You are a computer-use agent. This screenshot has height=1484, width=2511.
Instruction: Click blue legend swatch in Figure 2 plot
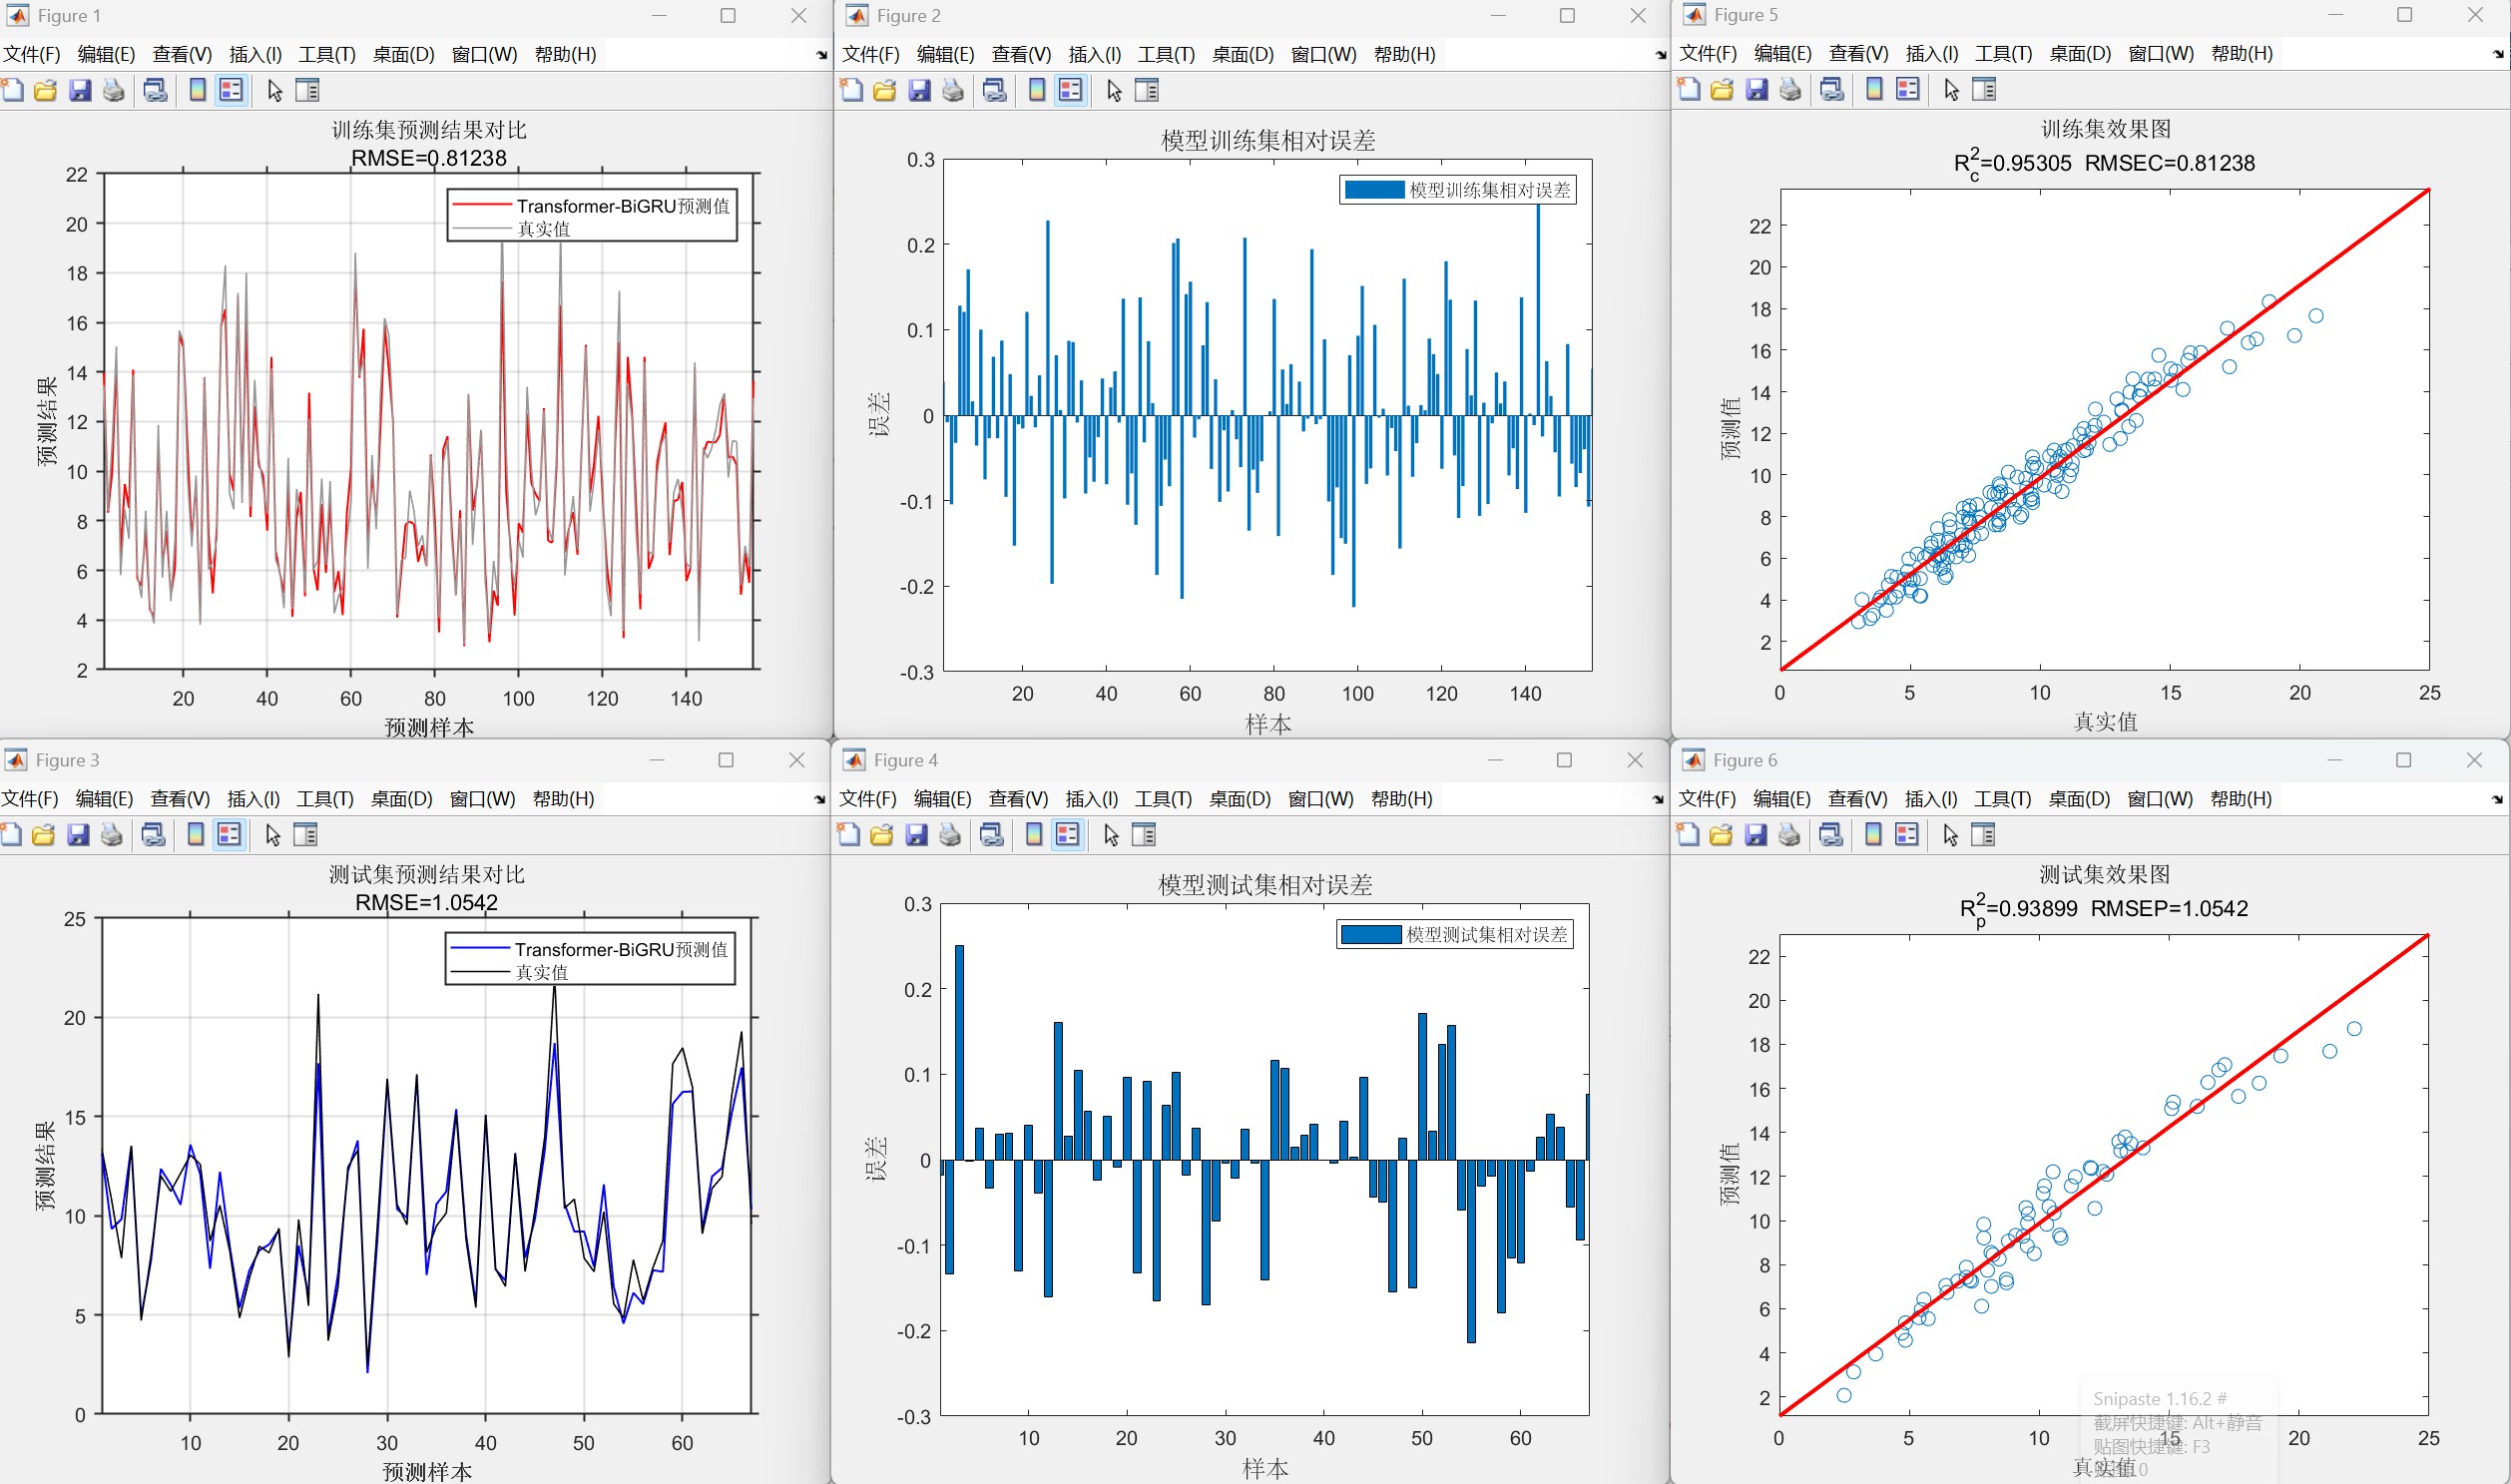pyautogui.click(x=1374, y=190)
